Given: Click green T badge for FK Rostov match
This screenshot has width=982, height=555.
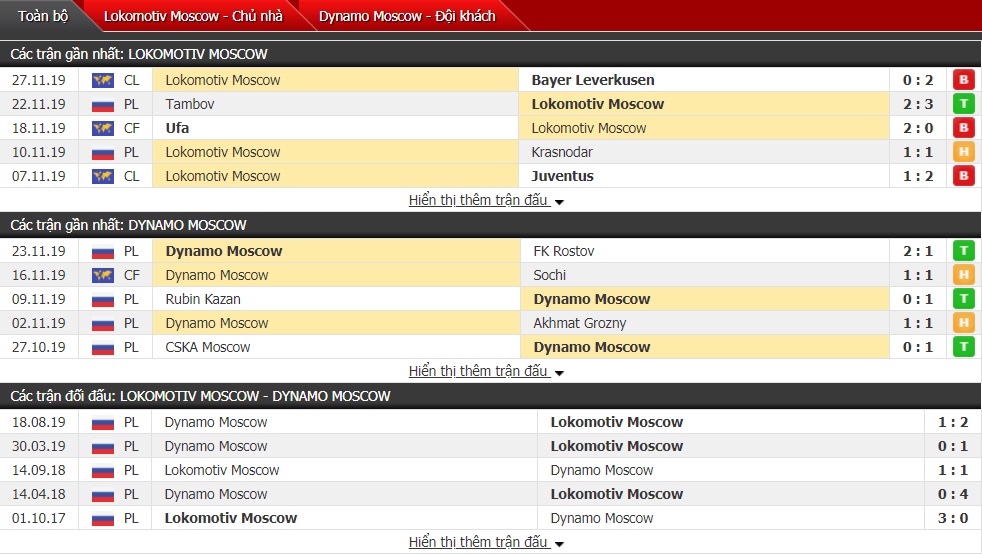Looking at the screenshot, I should pos(964,251).
